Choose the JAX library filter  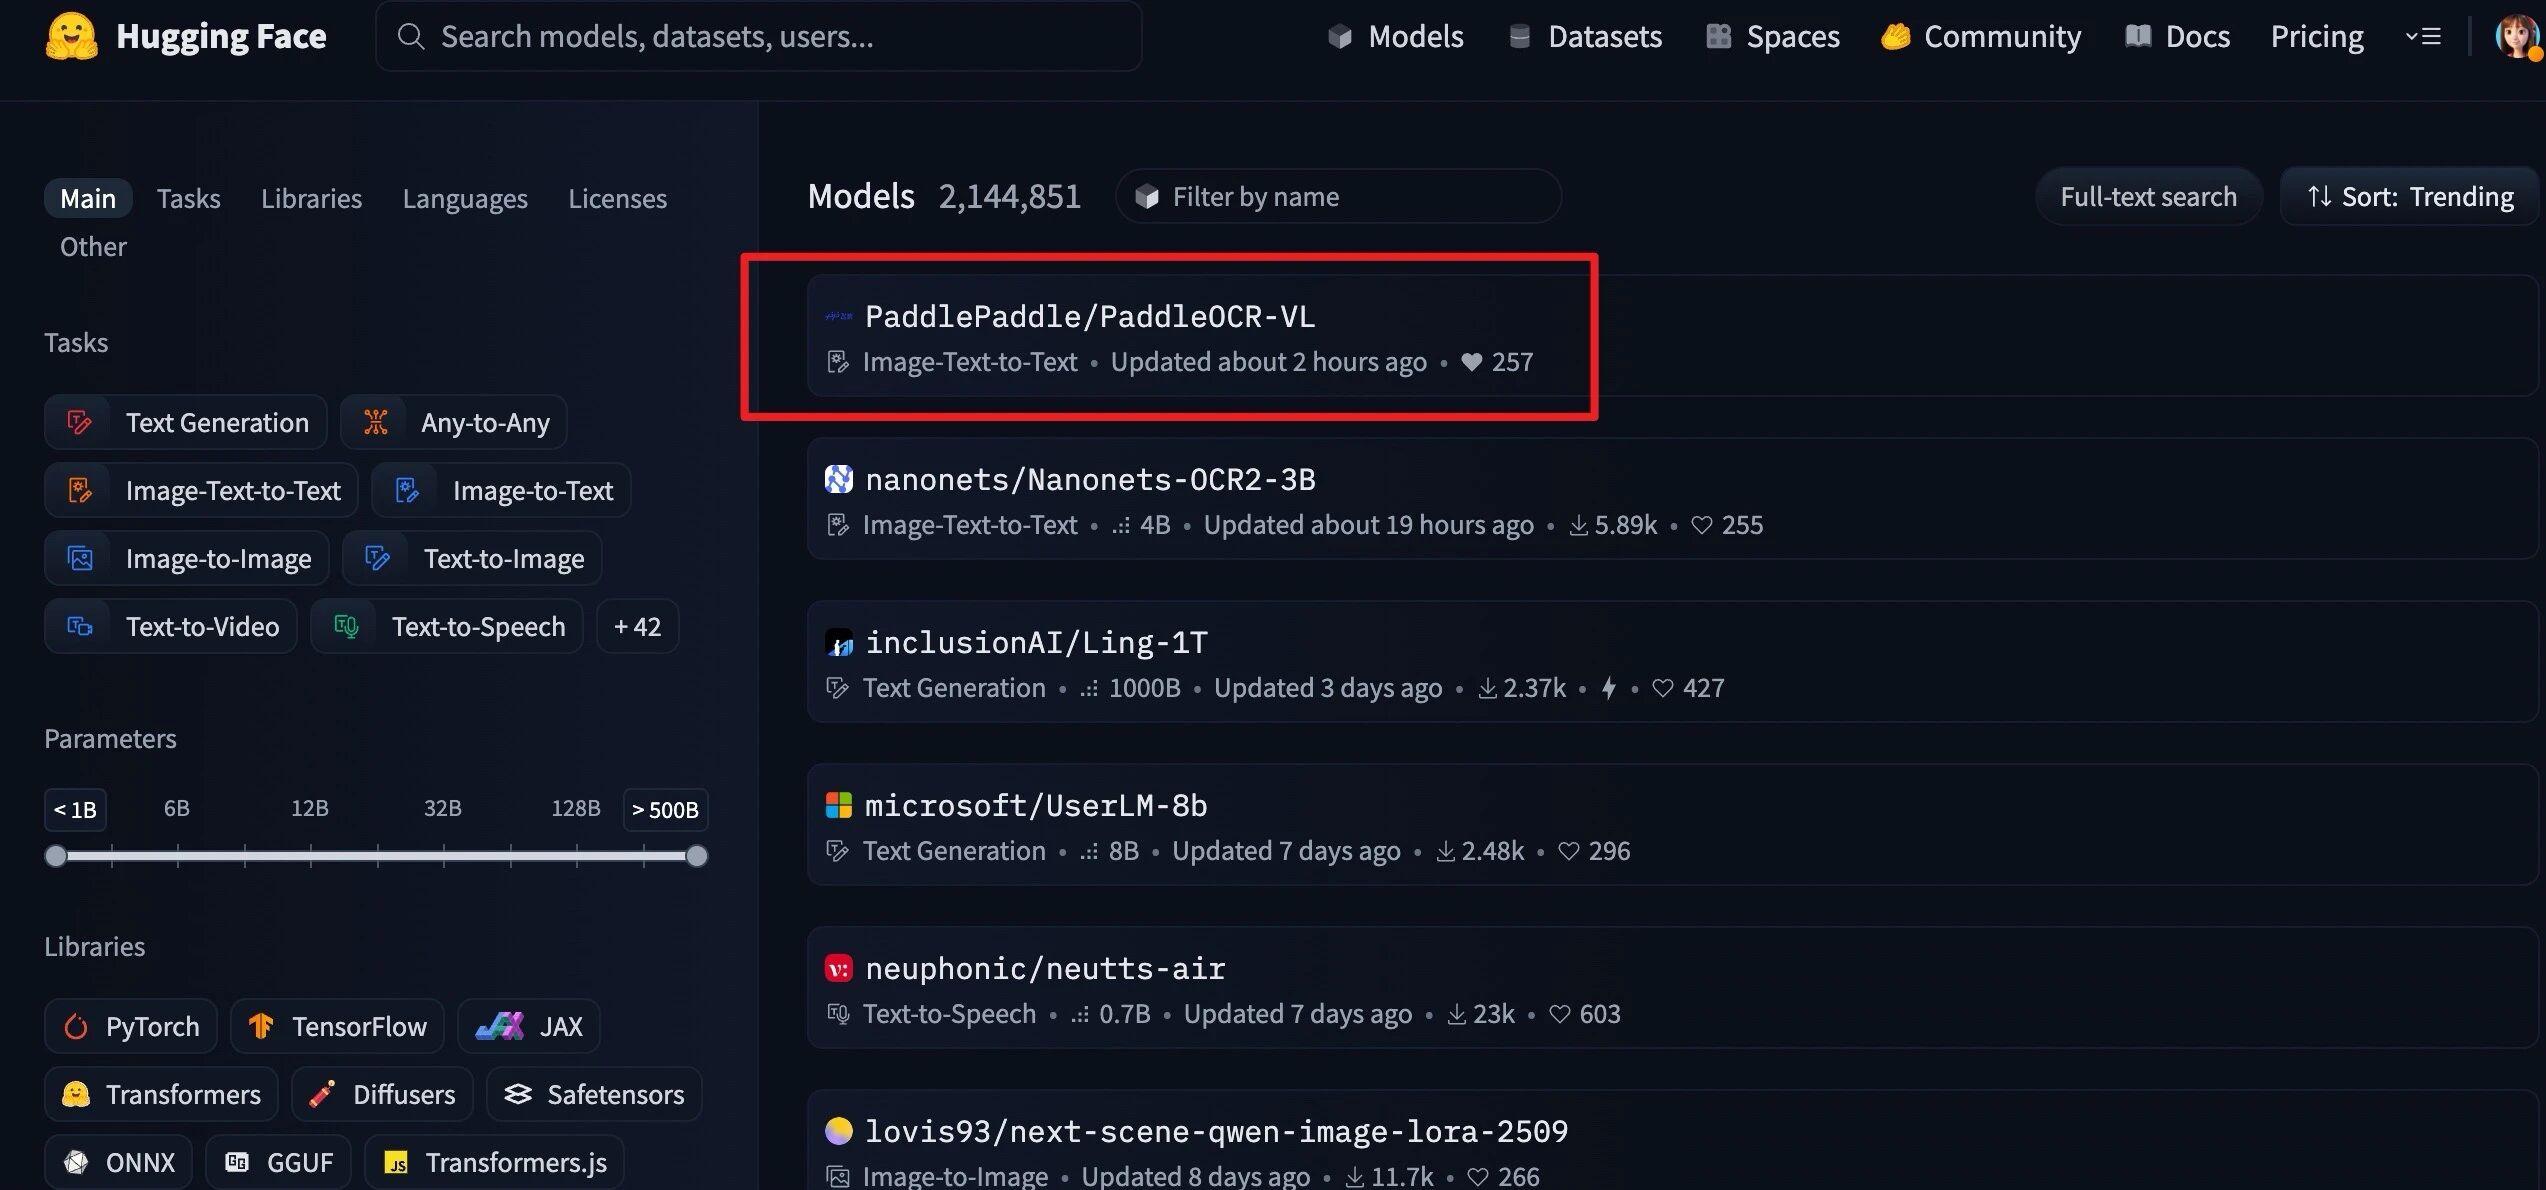pos(529,1026)
